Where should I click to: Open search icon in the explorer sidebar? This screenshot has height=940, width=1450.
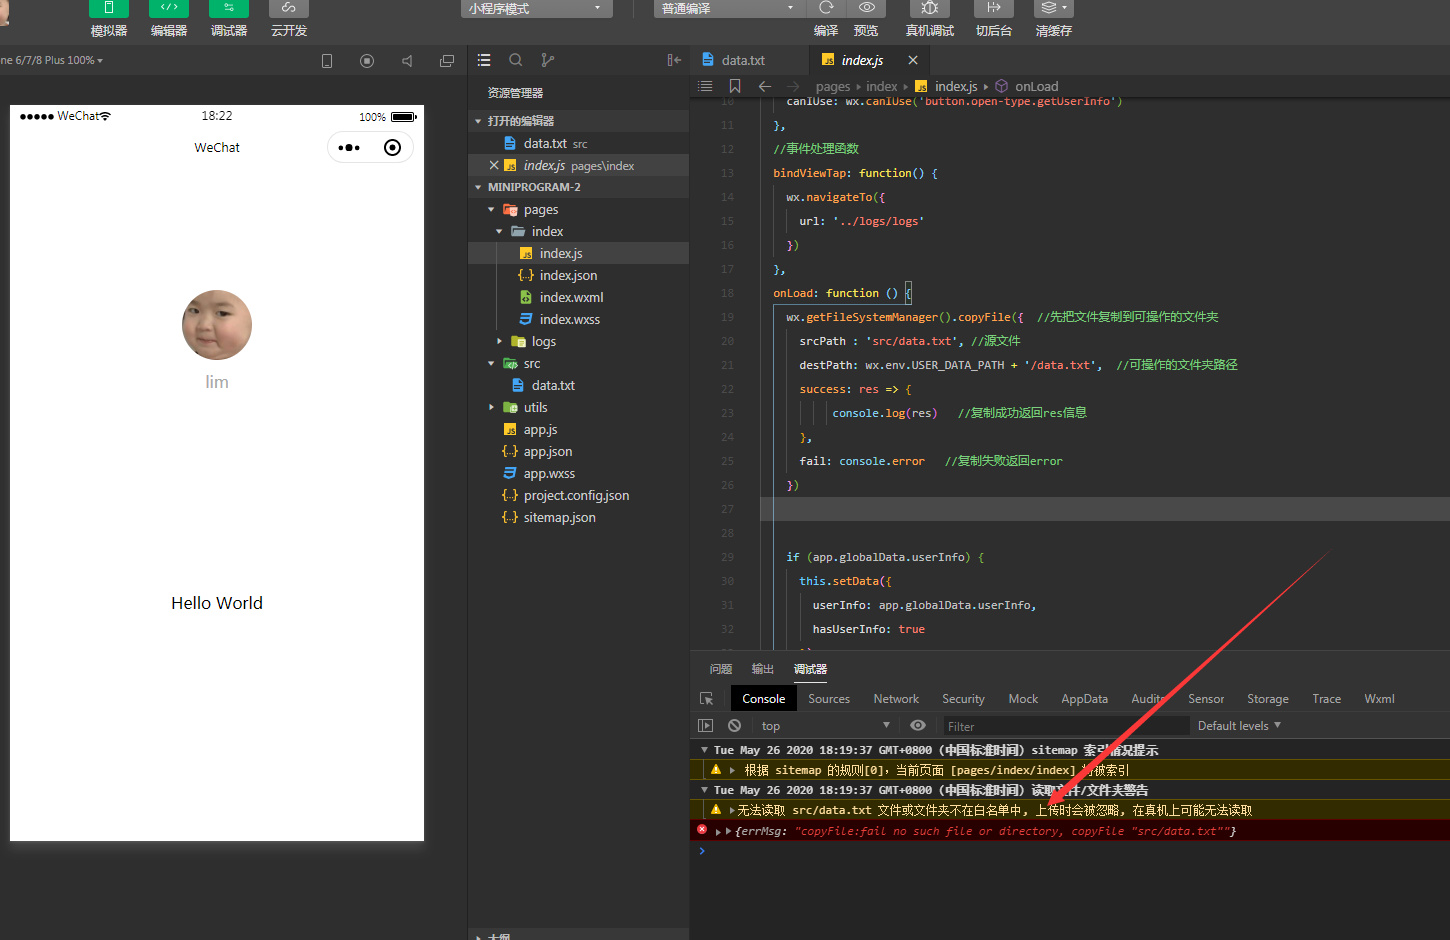(x=516, y=60)
